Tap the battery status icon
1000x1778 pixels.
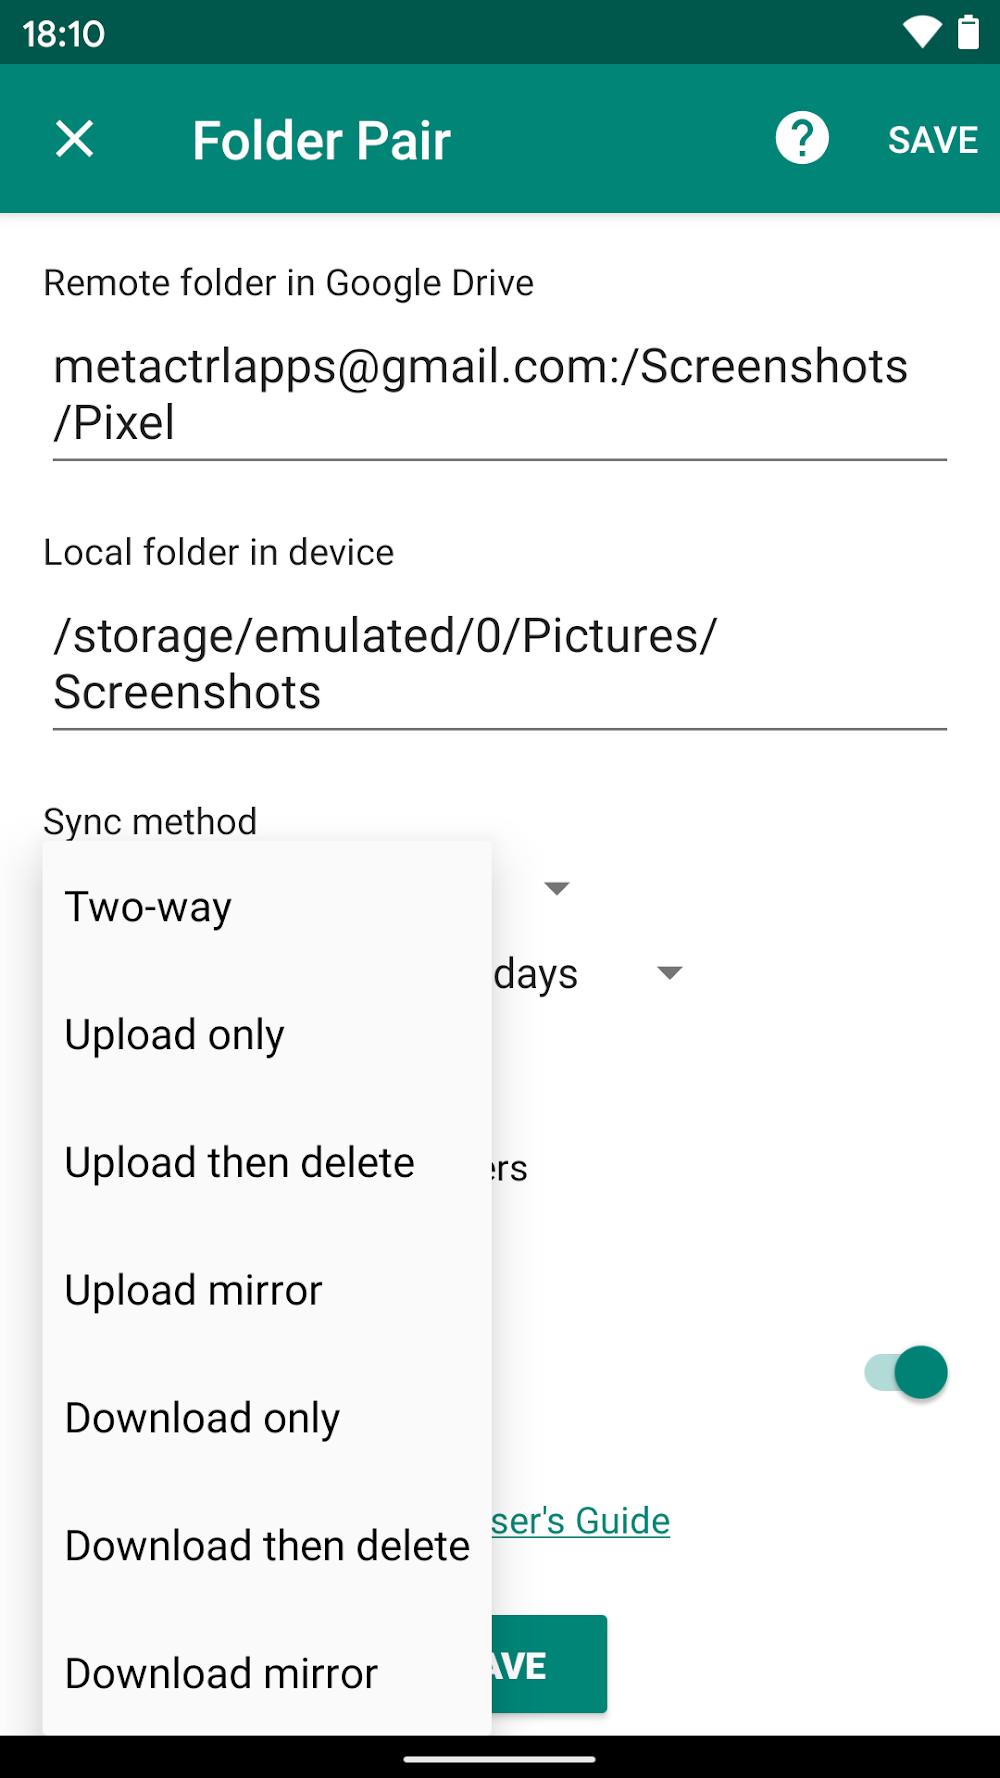(x=968, y=32)
